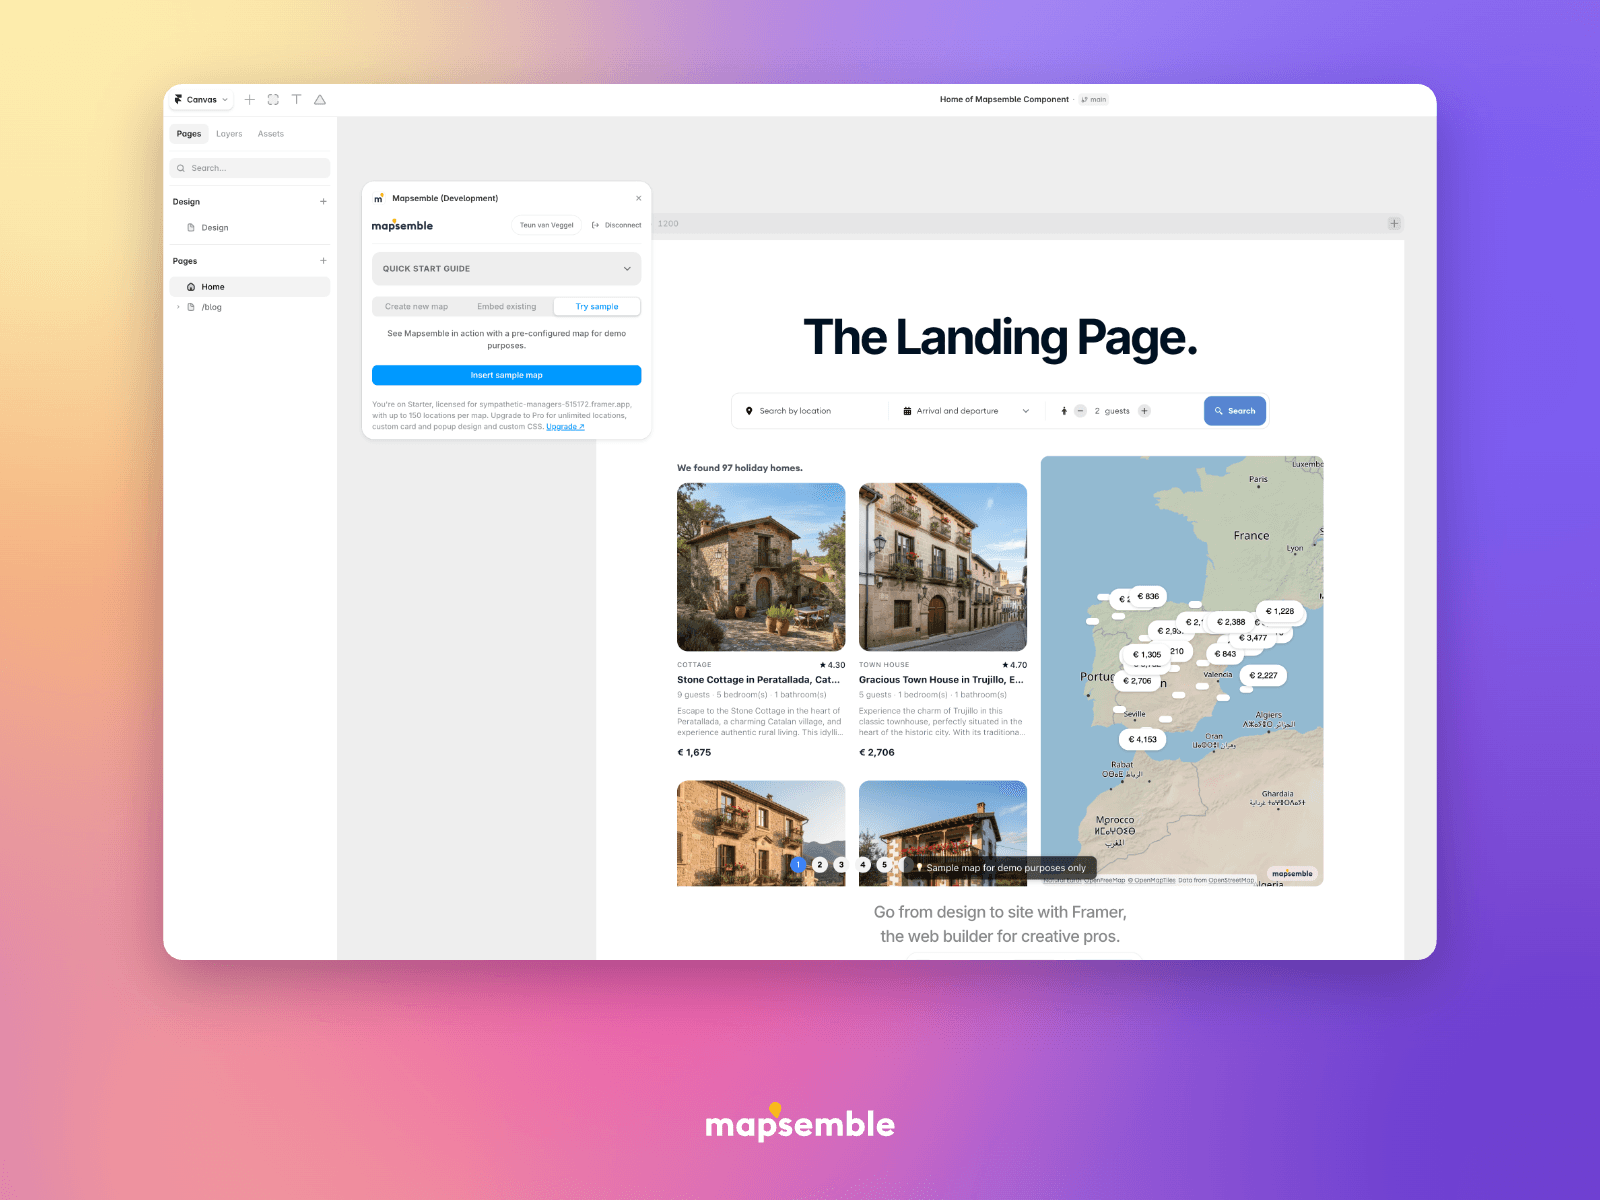Switch to the Layers tab
Viewport: 1600px width, 1200px height.
[229, 134]
